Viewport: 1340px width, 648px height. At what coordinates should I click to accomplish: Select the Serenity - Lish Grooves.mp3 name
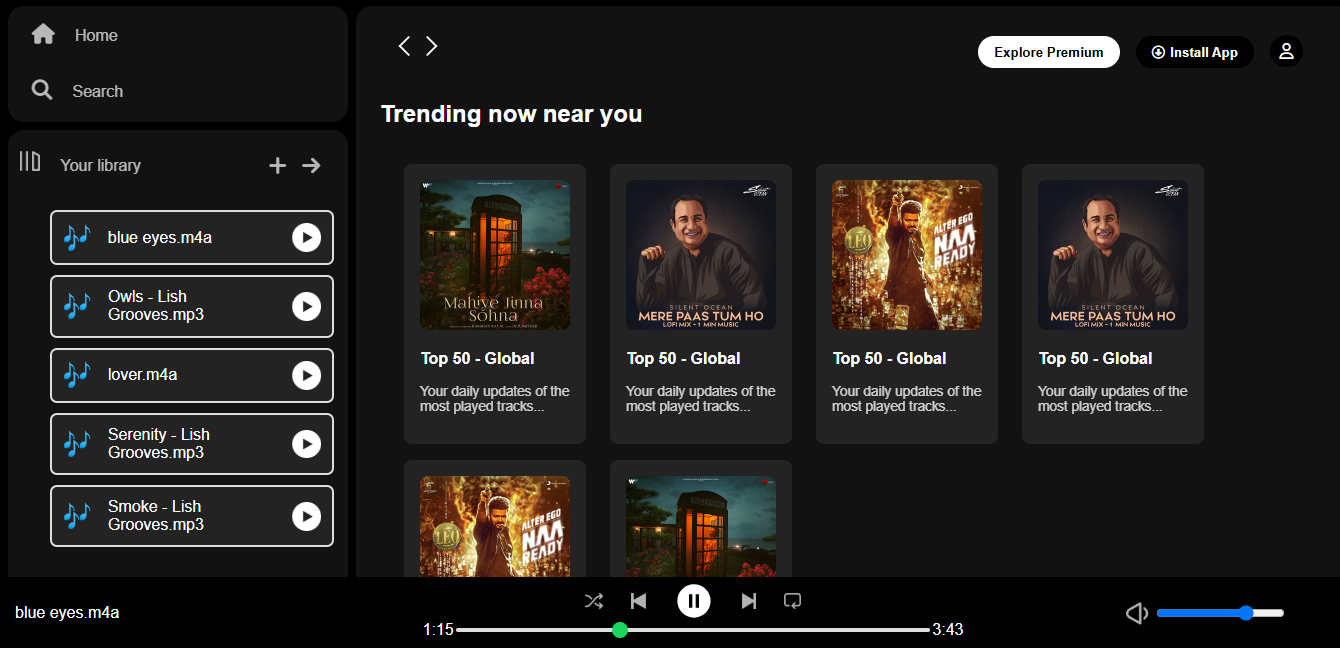pyautogui.click(x=159, y=443)
